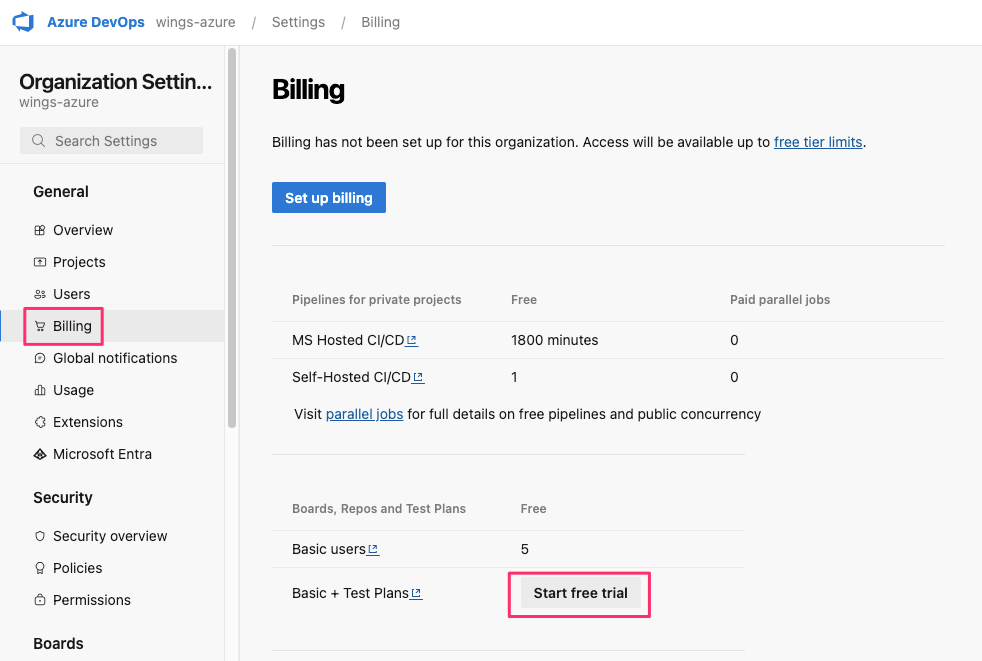Viewport: 982px width, 661px height.
Task: Open Overview settings icon in sidebar
Action: tap(40, 230)
